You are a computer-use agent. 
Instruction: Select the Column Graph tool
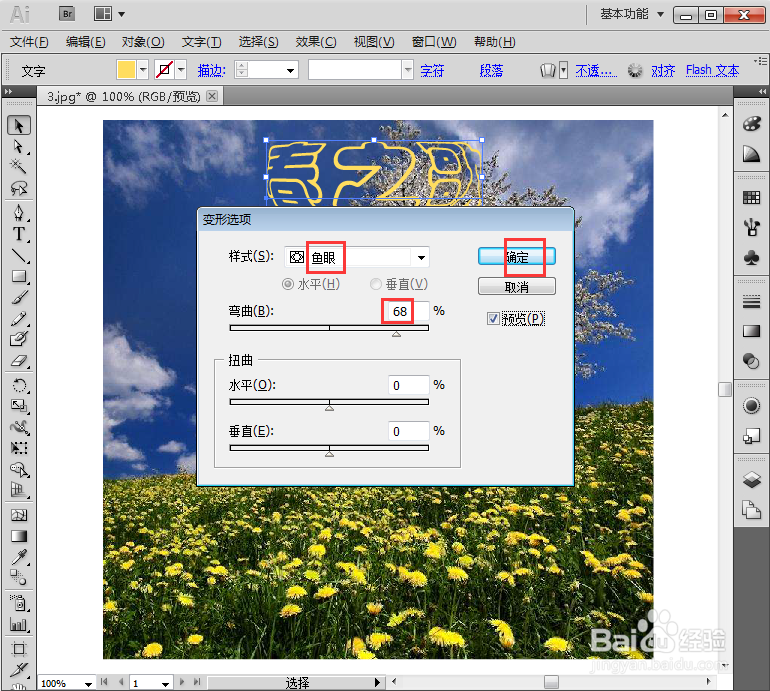click(x=19, y=624)
